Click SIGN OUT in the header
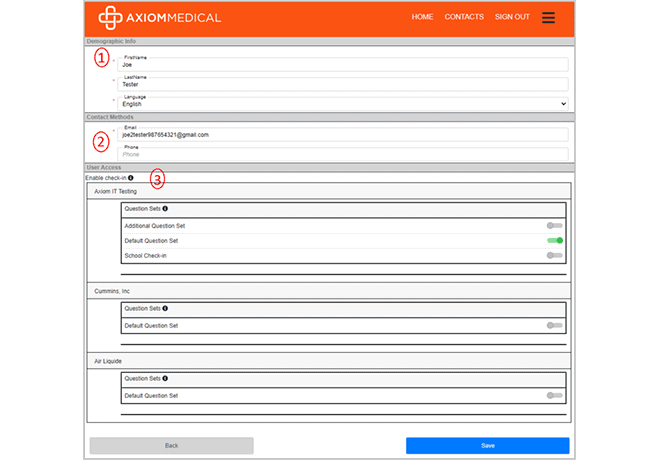 [x=512, y=17]
